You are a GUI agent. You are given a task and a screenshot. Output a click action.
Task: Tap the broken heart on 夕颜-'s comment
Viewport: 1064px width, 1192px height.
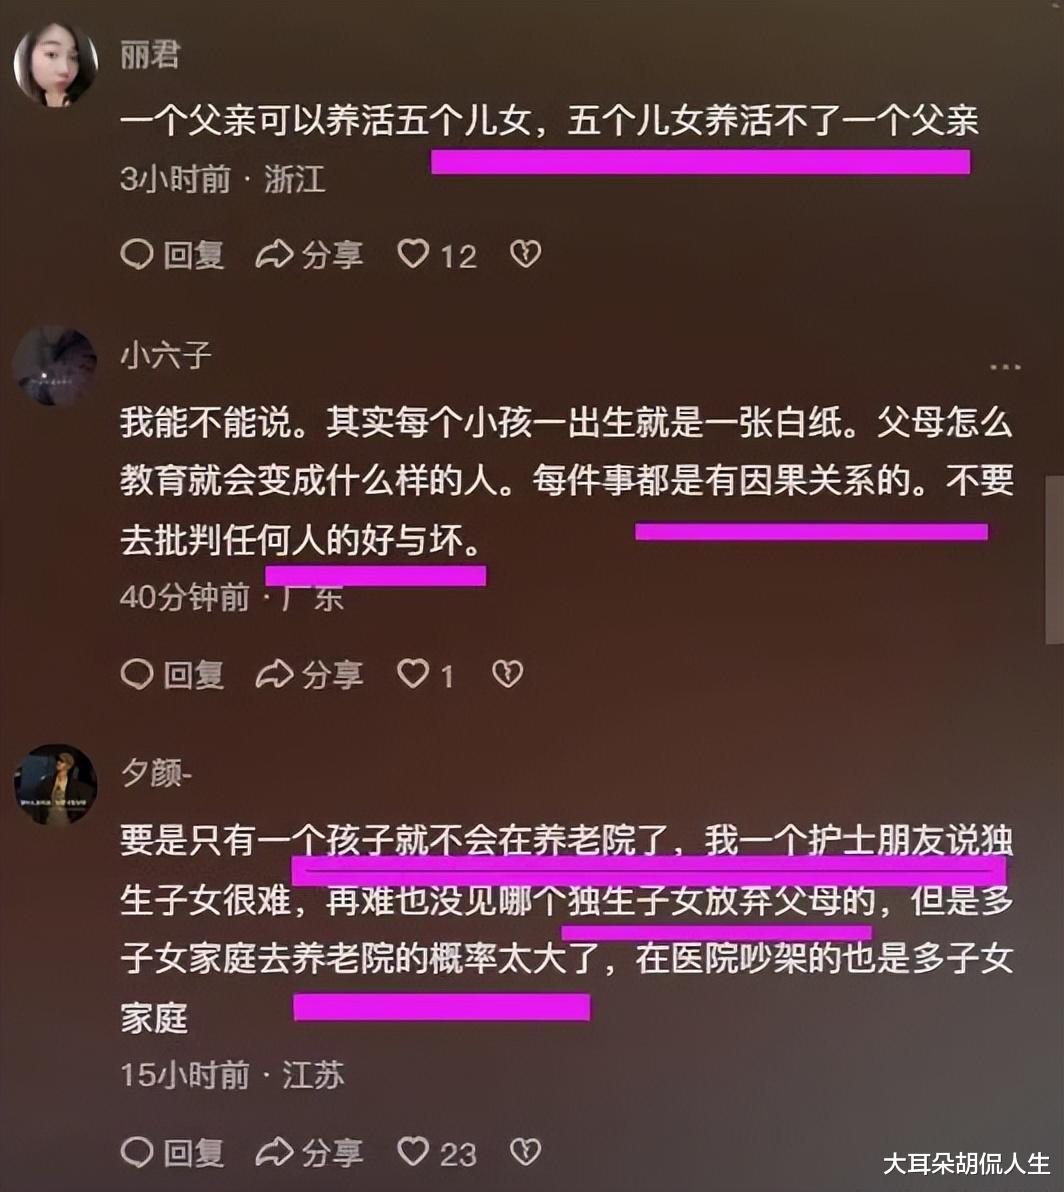click(x=525, y=1152)
